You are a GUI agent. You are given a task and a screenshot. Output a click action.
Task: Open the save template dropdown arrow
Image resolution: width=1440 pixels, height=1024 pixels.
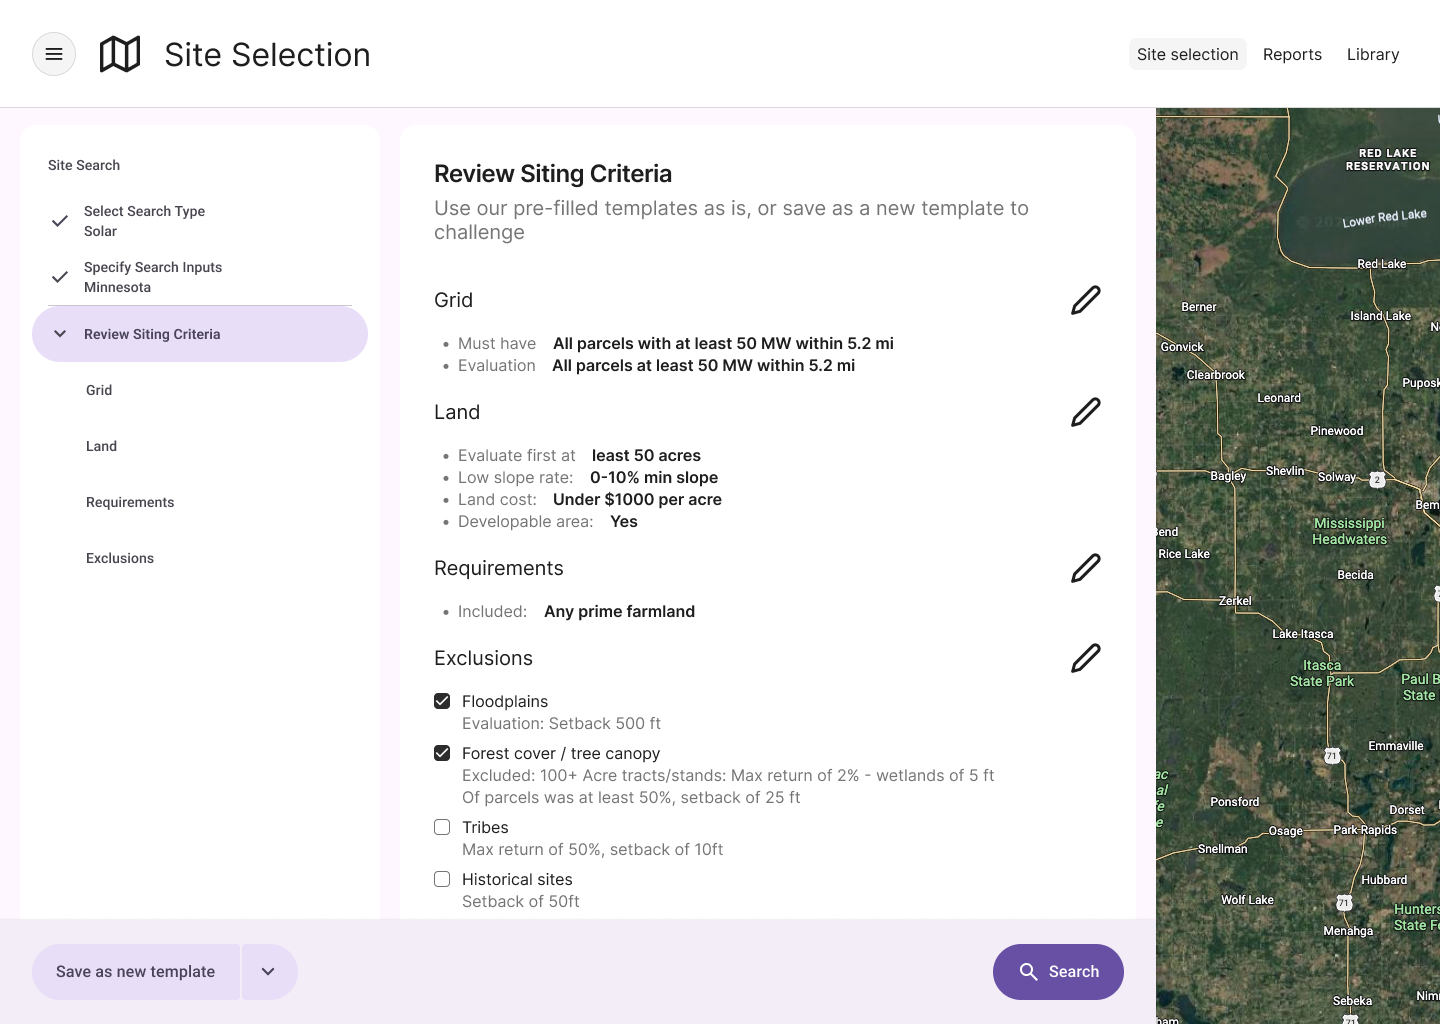[x=268, y=972]
